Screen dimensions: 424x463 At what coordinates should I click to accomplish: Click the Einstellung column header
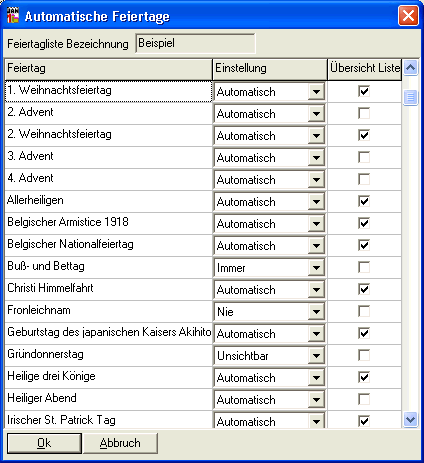(x=270, y=69)
